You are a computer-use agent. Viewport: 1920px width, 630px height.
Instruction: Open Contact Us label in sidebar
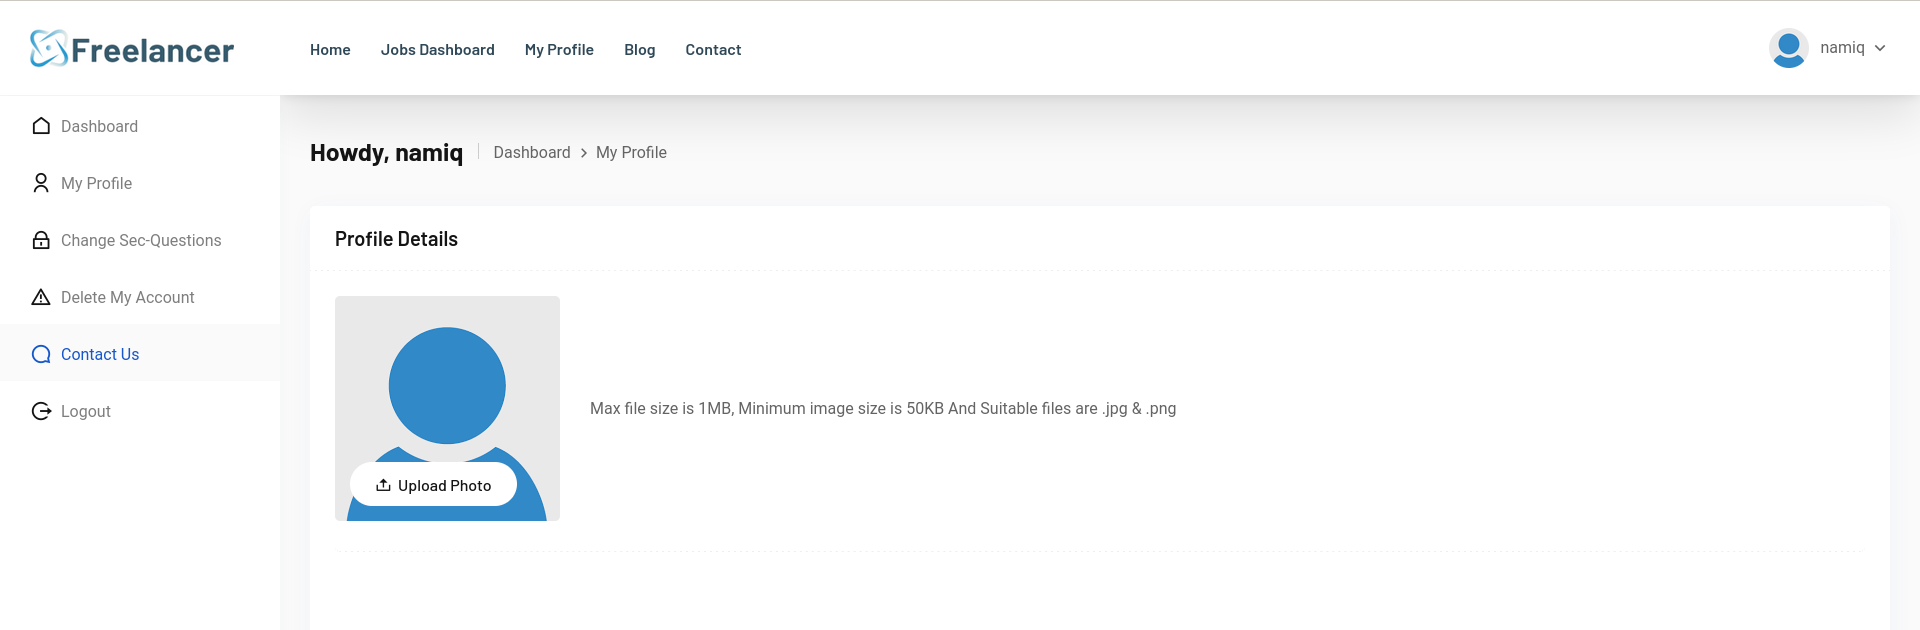point(100,354)
